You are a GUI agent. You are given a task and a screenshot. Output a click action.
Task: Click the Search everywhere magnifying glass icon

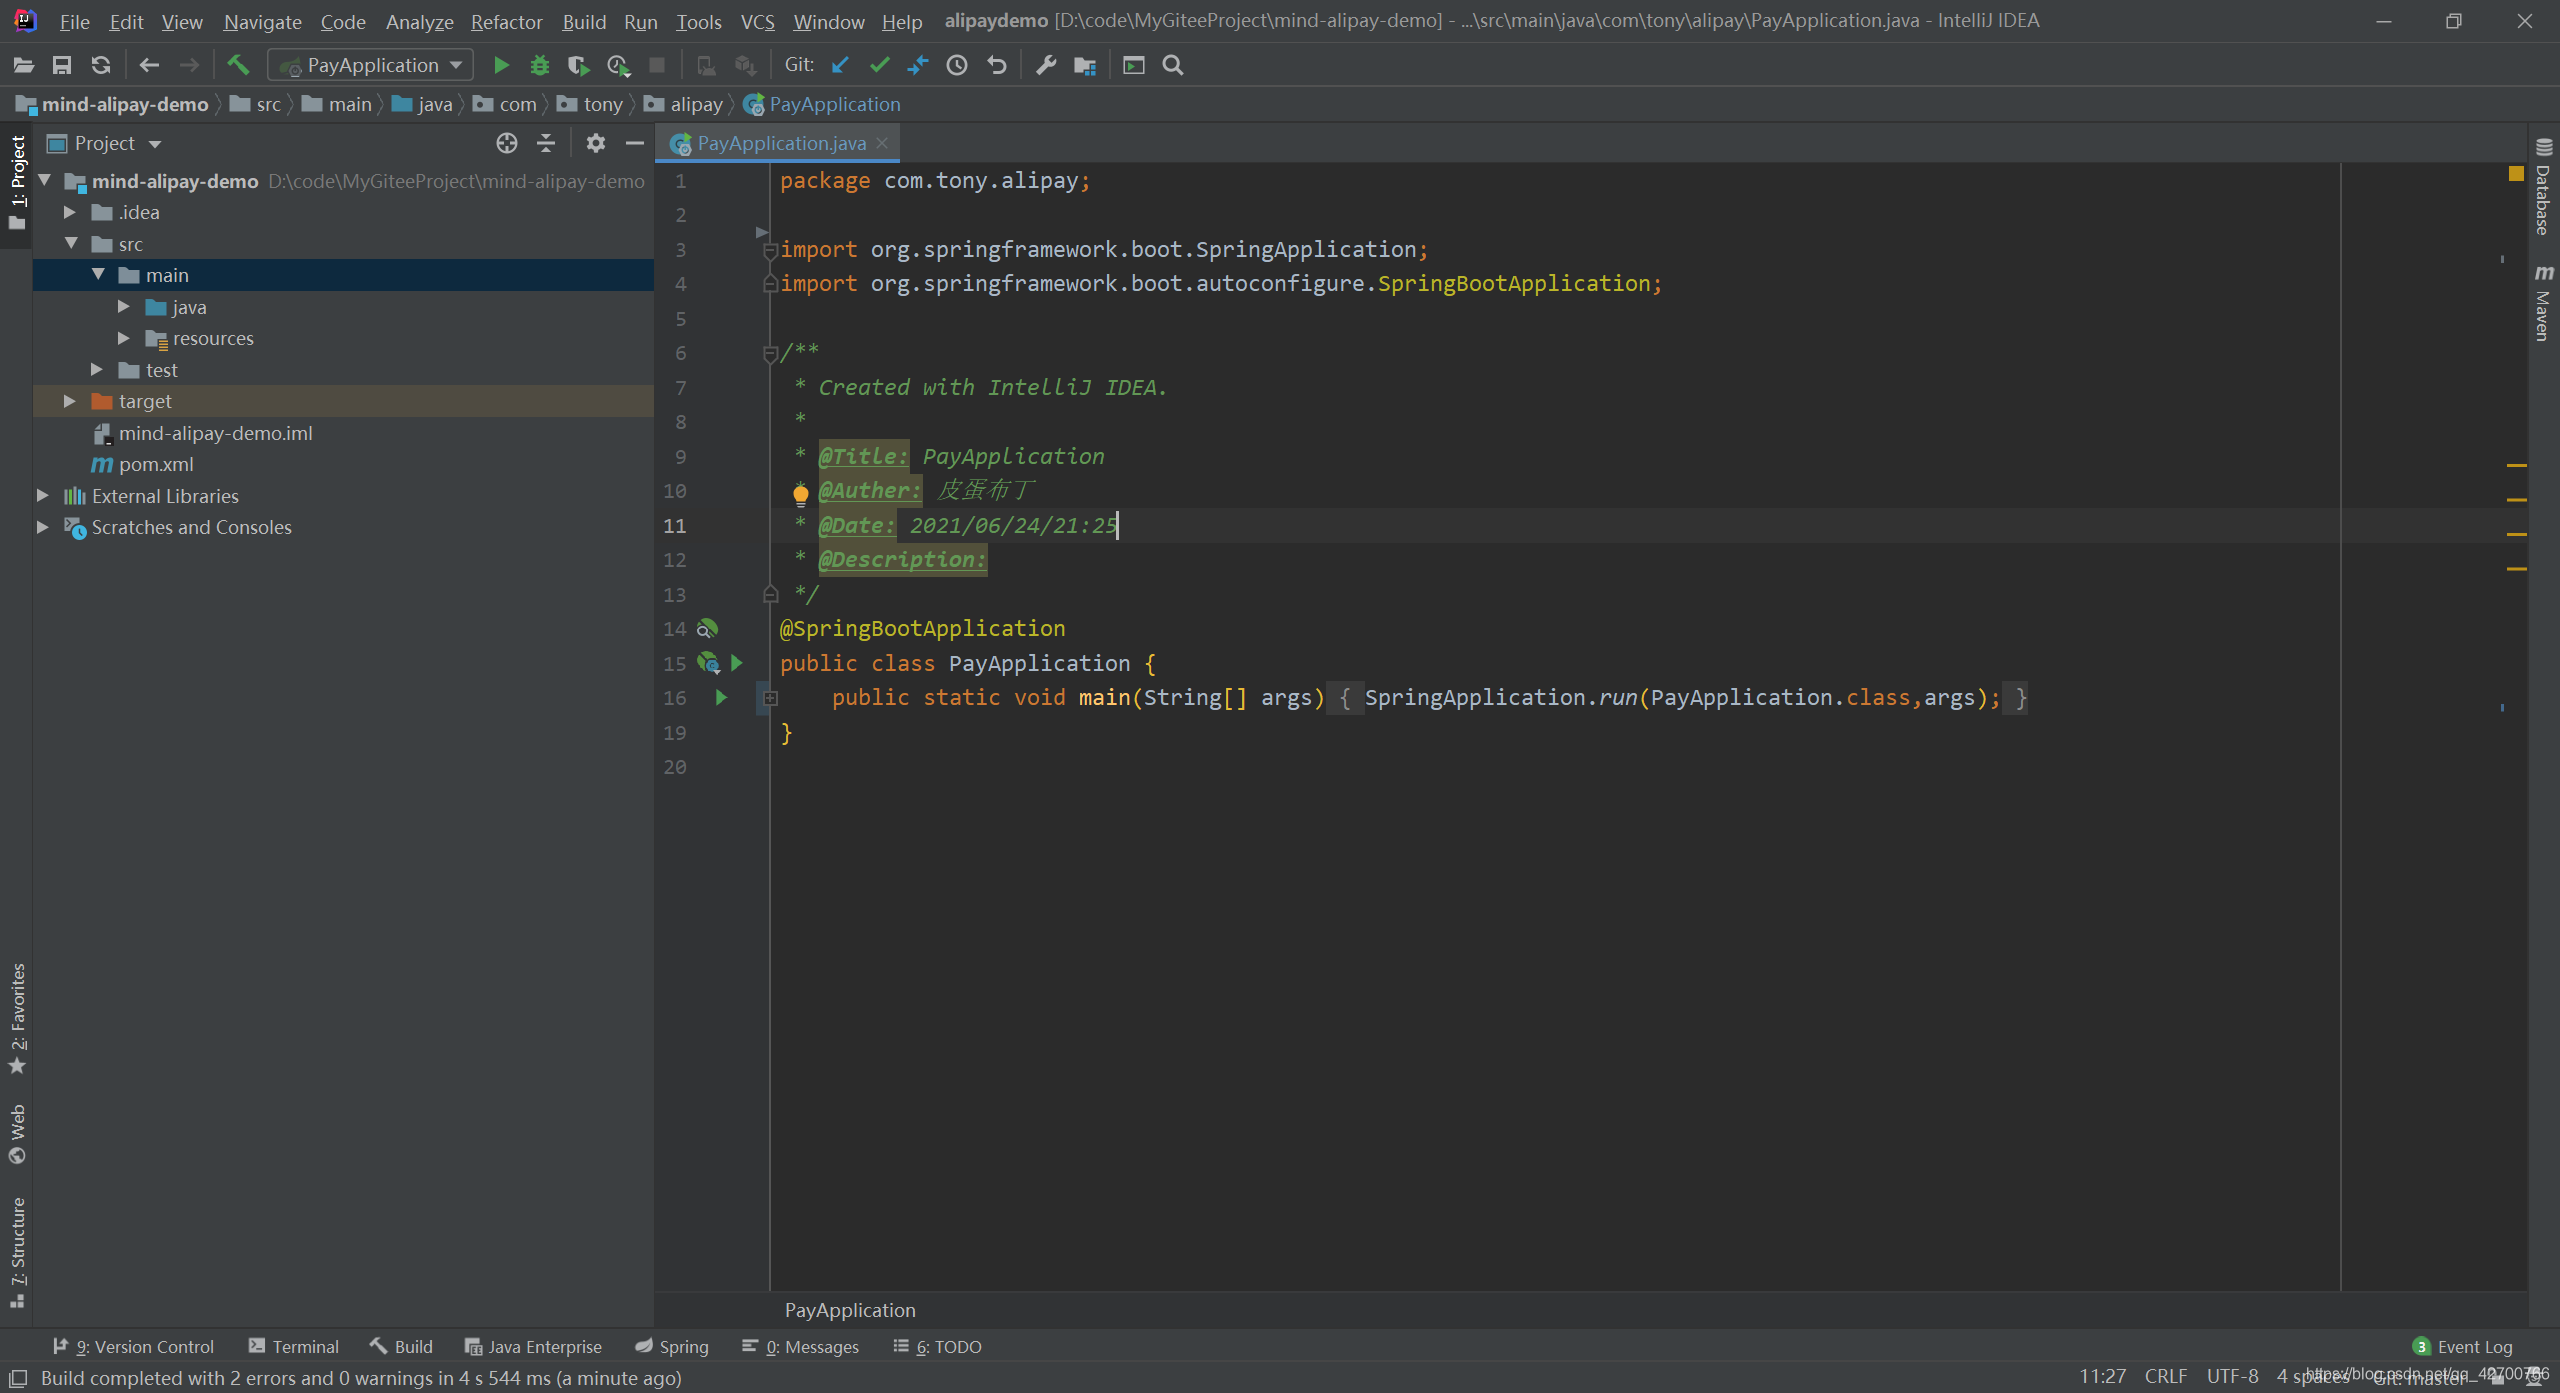(1176, 65)
